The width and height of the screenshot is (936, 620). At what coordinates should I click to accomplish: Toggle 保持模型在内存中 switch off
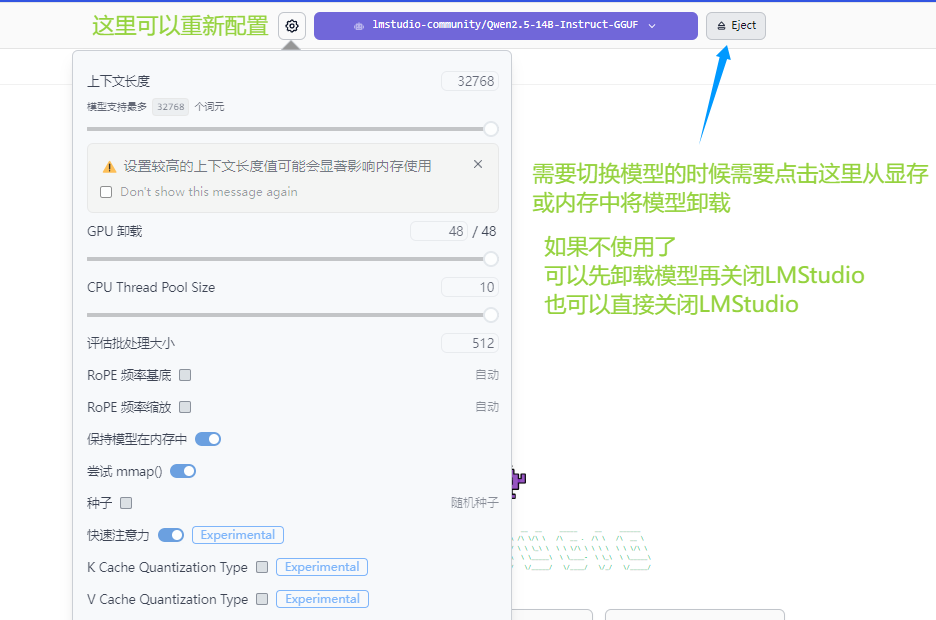[x=208, y=439]
